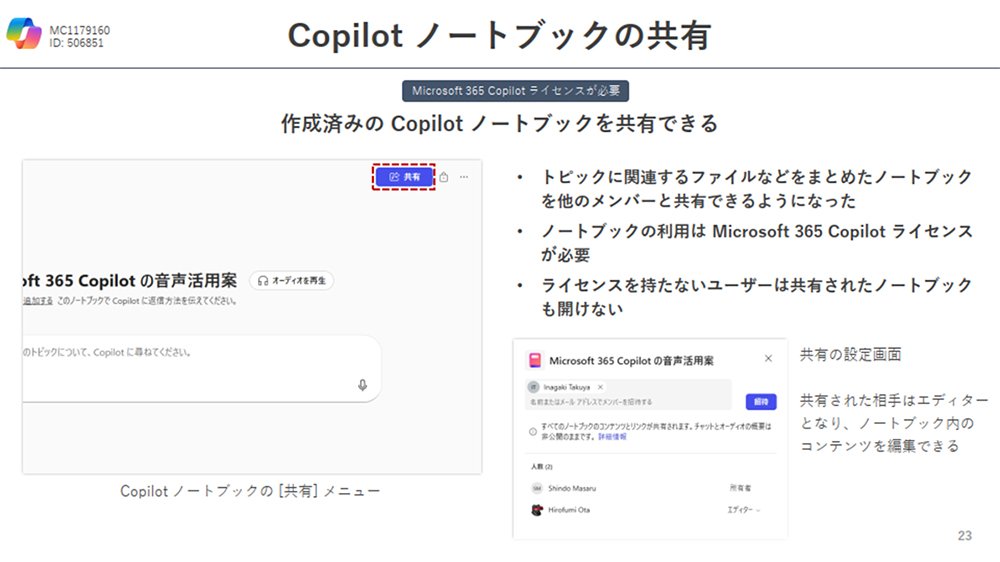Click the notebook title '365 Copilot の音声活用案'

140,281
